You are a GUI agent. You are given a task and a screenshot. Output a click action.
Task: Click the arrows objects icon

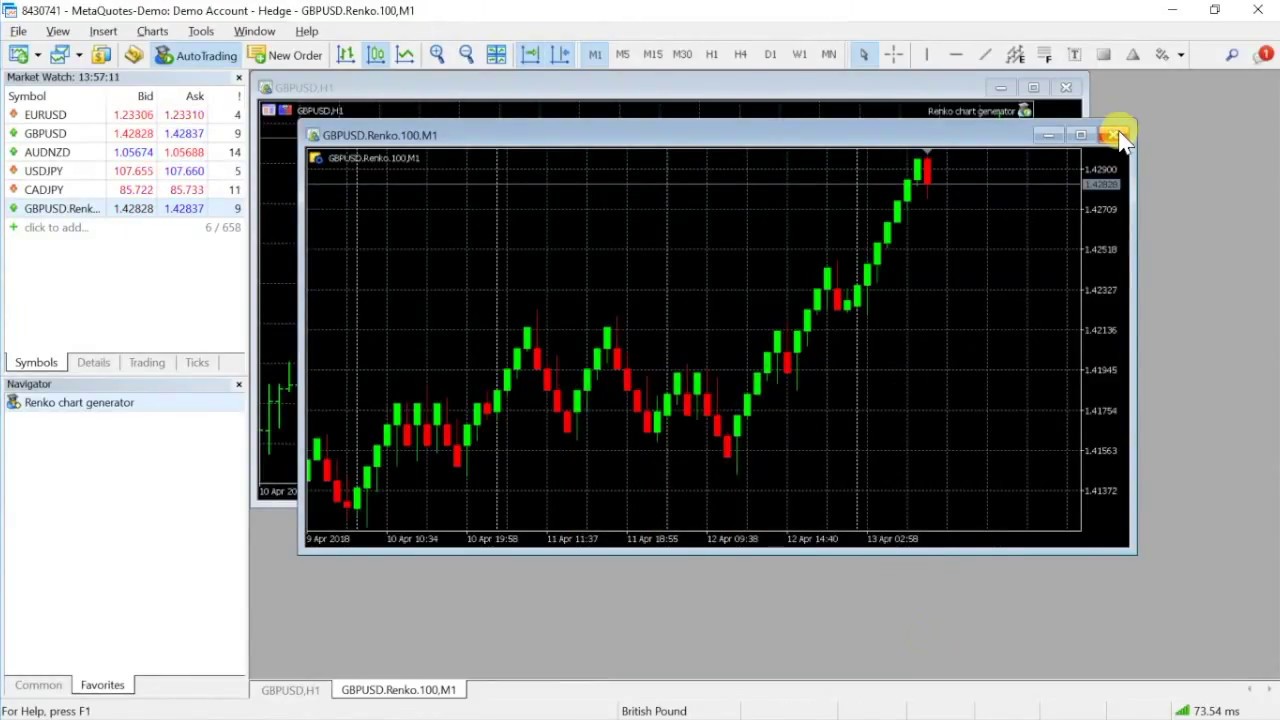(1162, 55)
